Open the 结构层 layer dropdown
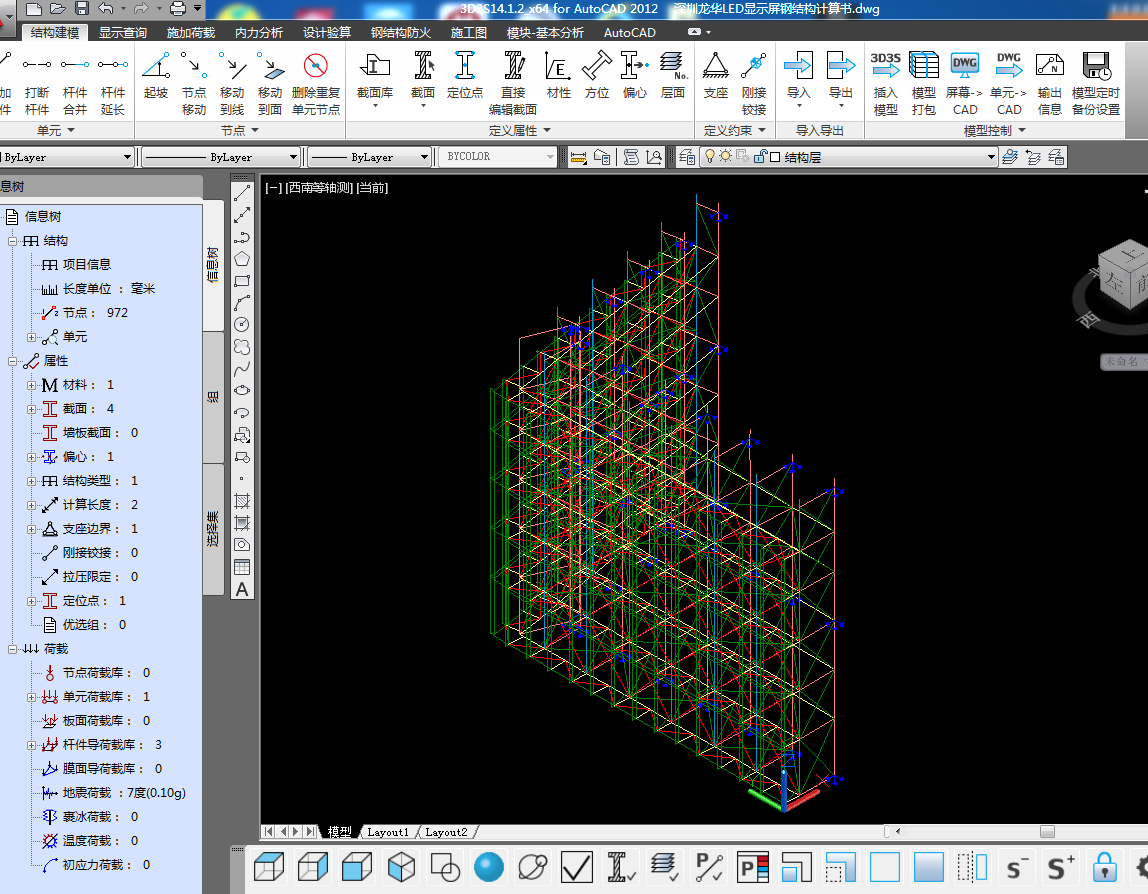The height and width of the screenshot is (894, 1148). pos(991,157)
